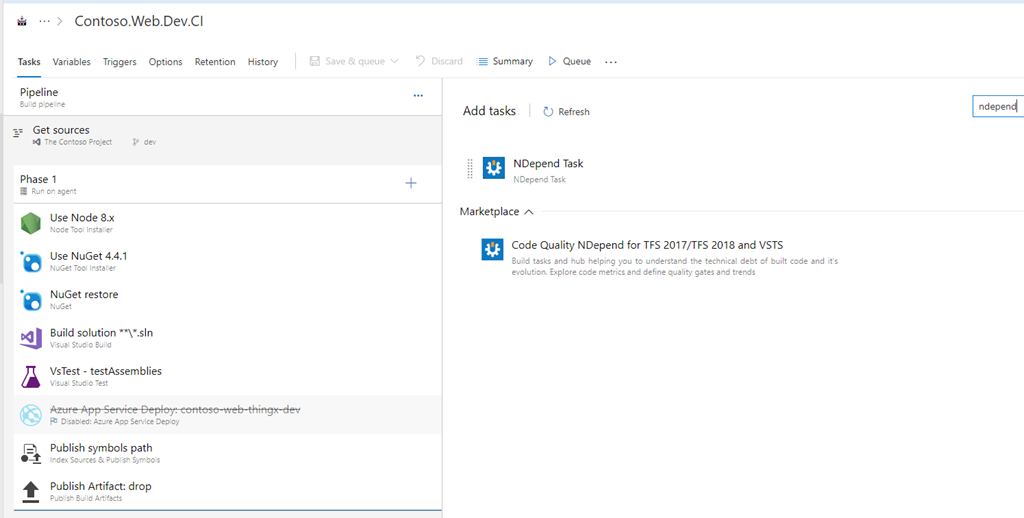The image size is (1024, 518).
Task: Switch to the Variables tab
Action: tap(71, 62)
